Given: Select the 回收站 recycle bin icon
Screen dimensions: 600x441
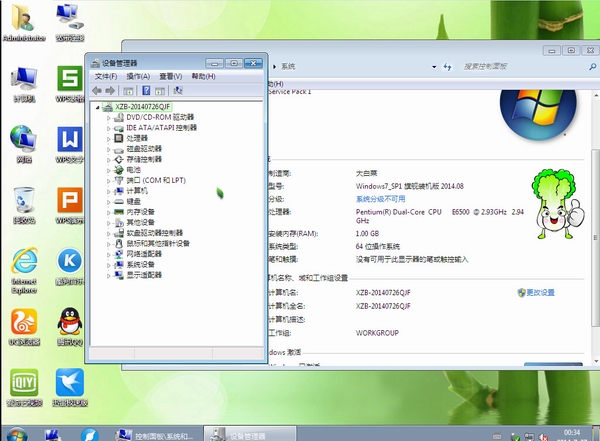Looking at the screenshot, I should (24, 205).
